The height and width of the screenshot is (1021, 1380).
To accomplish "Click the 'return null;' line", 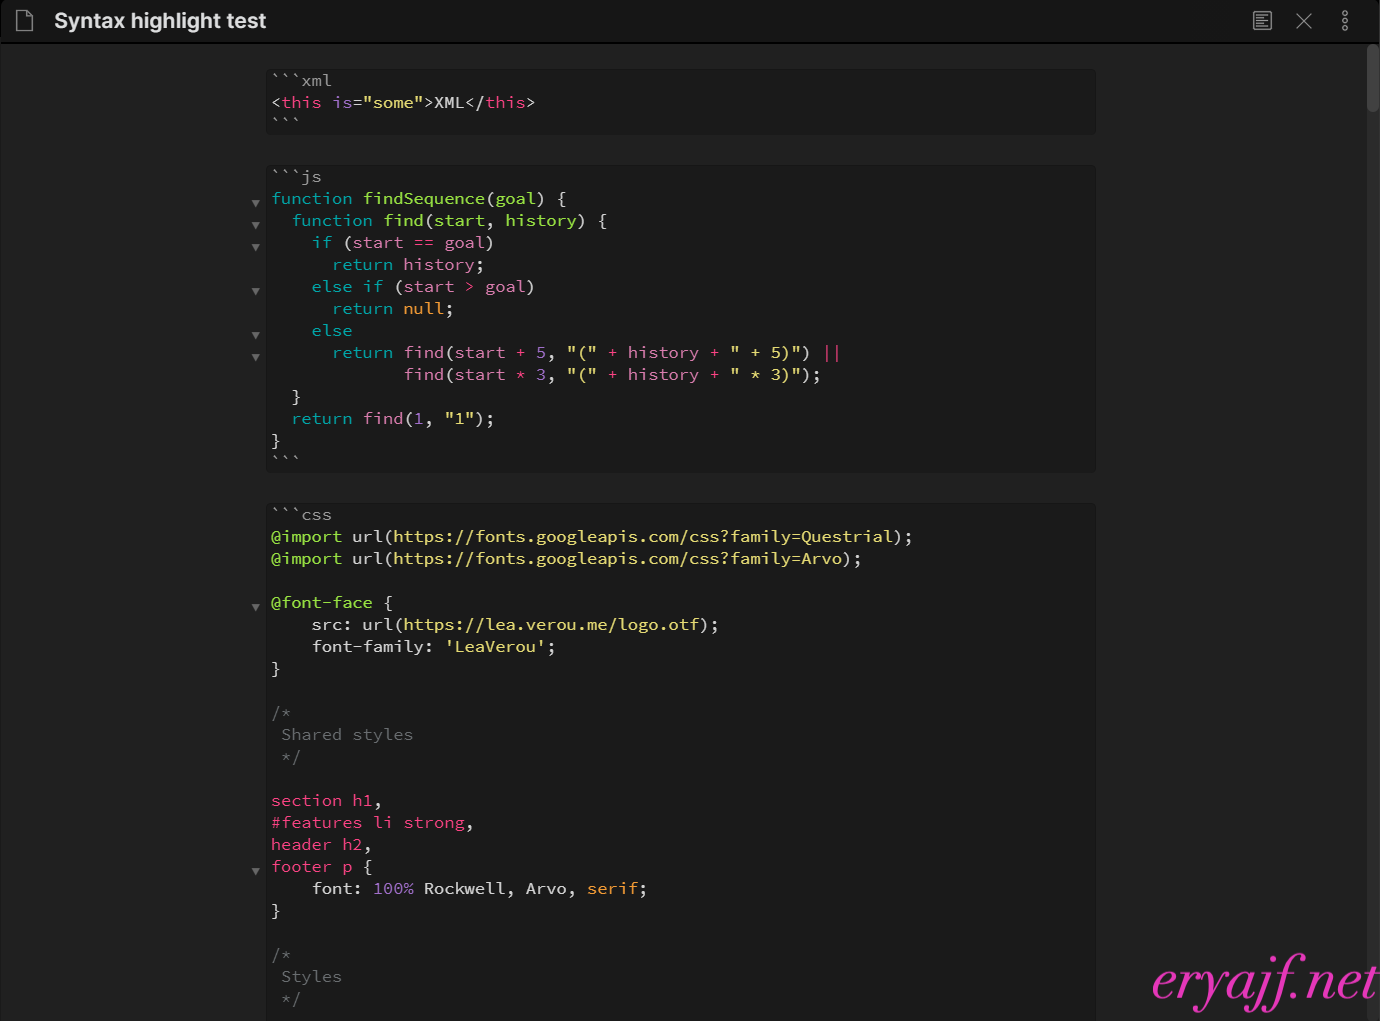I will (x=393, y=309).
